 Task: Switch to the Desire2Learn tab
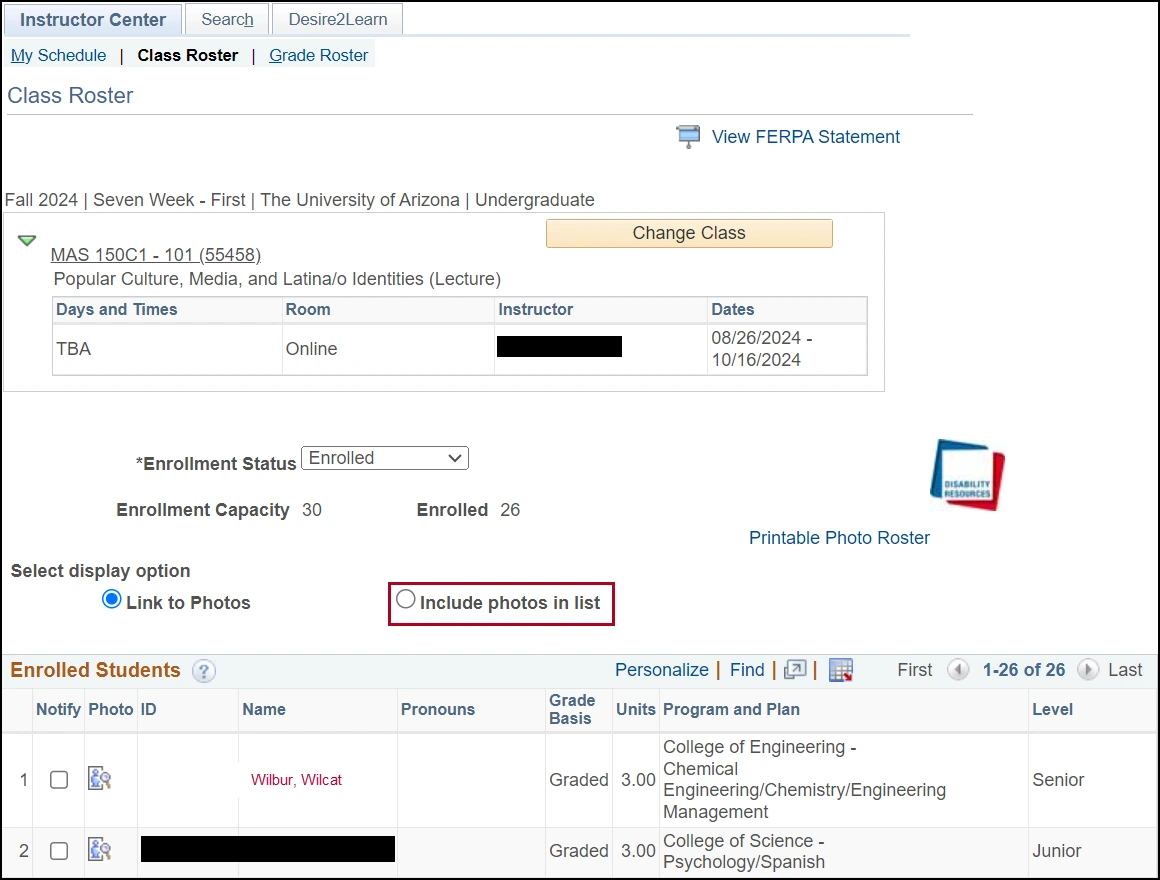coord(337,19)
